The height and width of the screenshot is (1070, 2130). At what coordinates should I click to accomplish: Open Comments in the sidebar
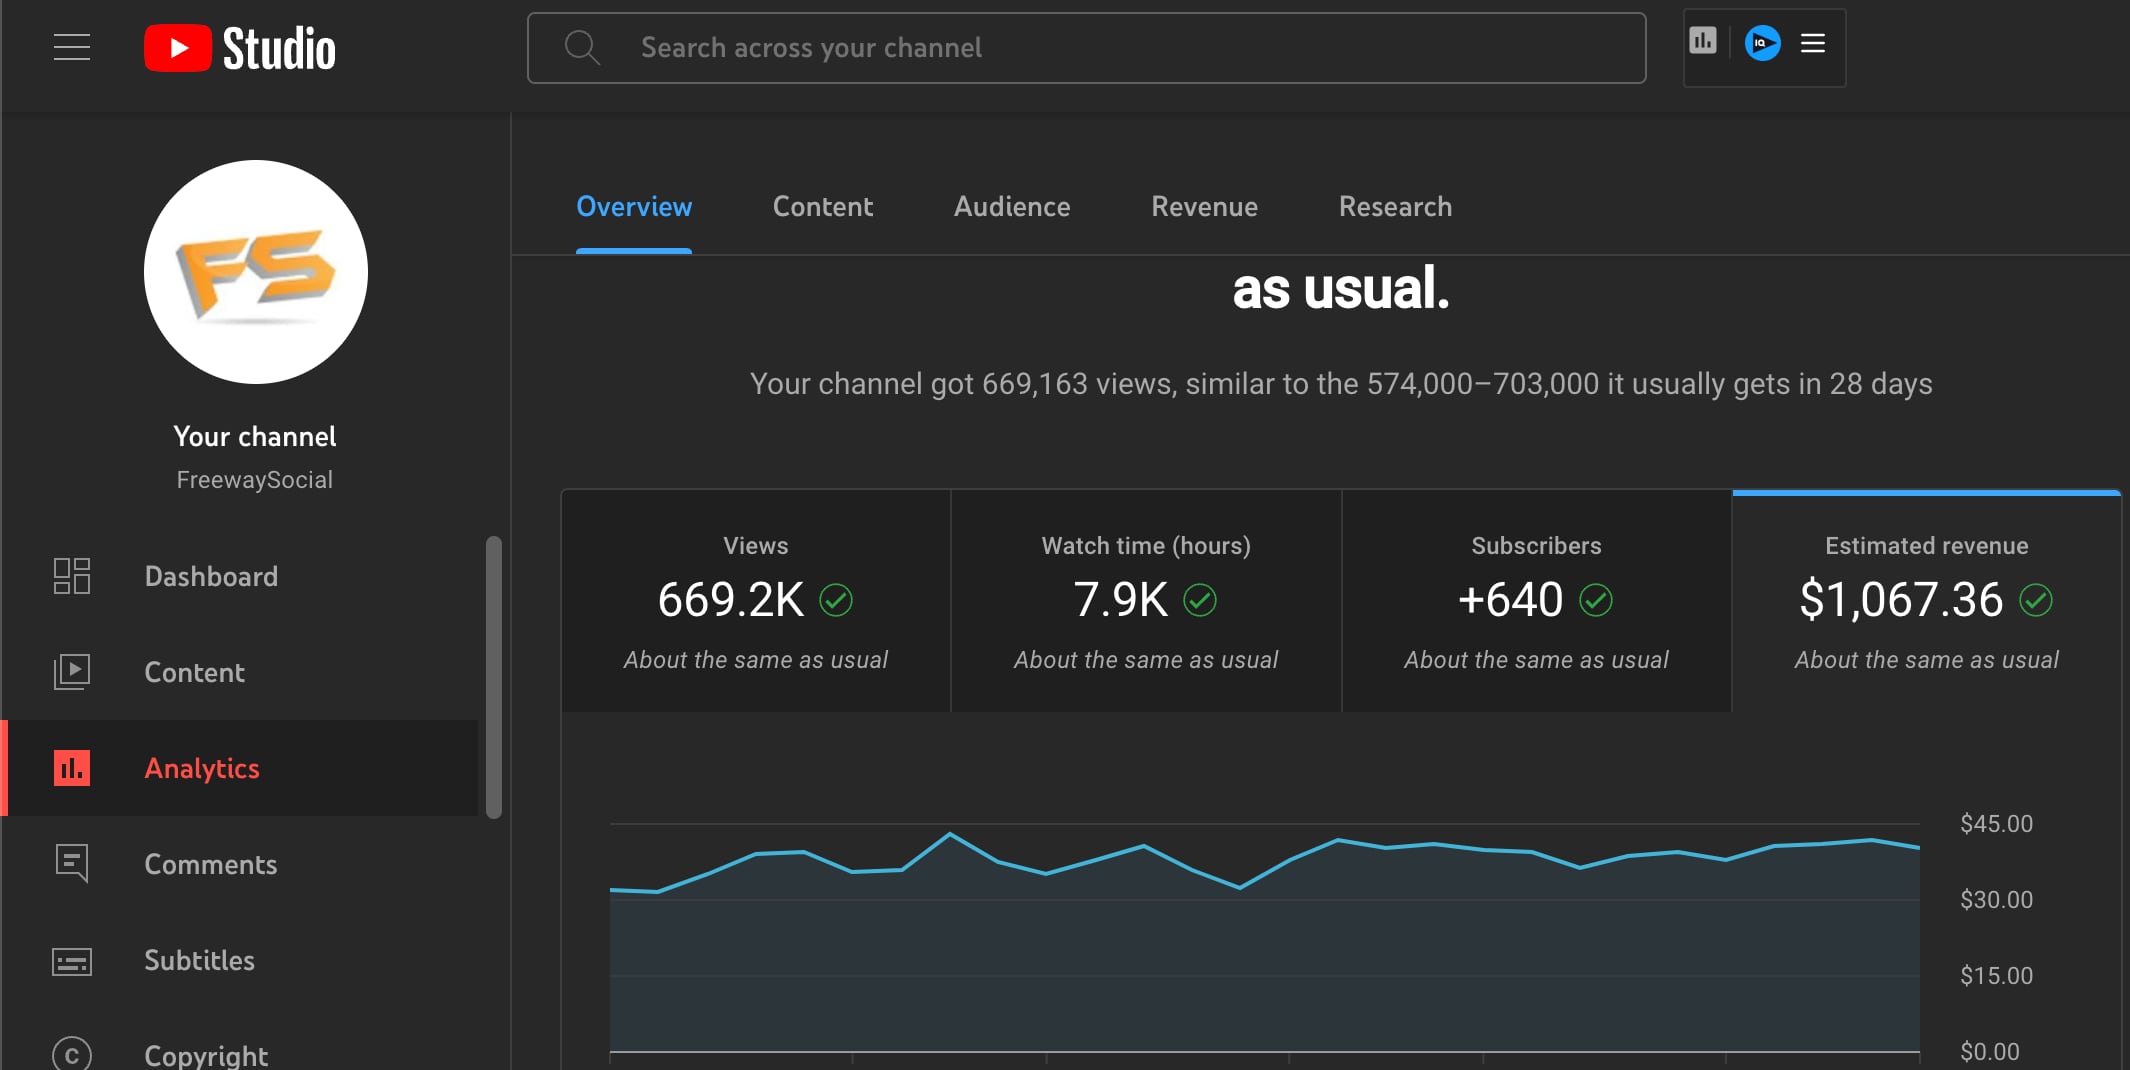click(240, 864)
